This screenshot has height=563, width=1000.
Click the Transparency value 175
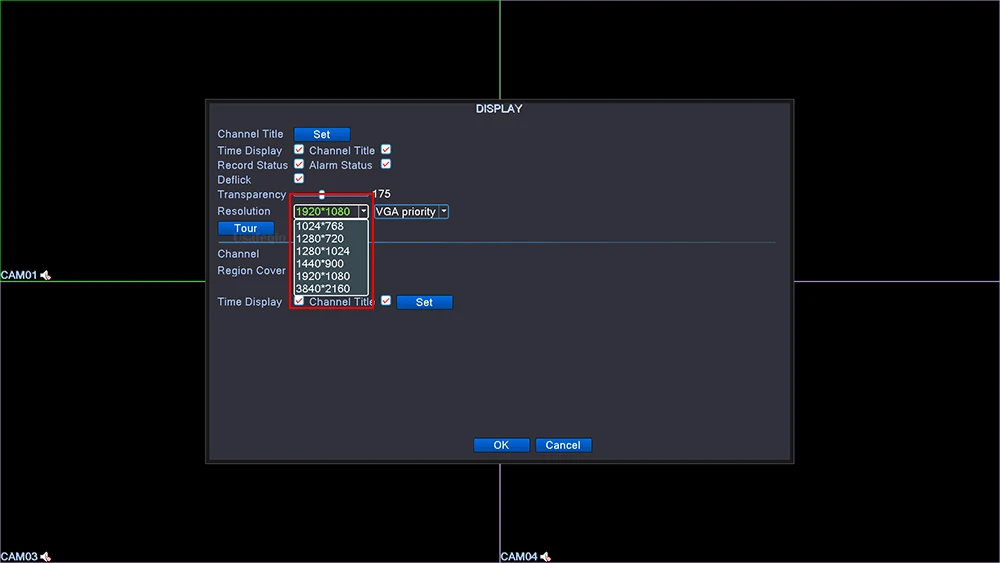click(381, 194)
